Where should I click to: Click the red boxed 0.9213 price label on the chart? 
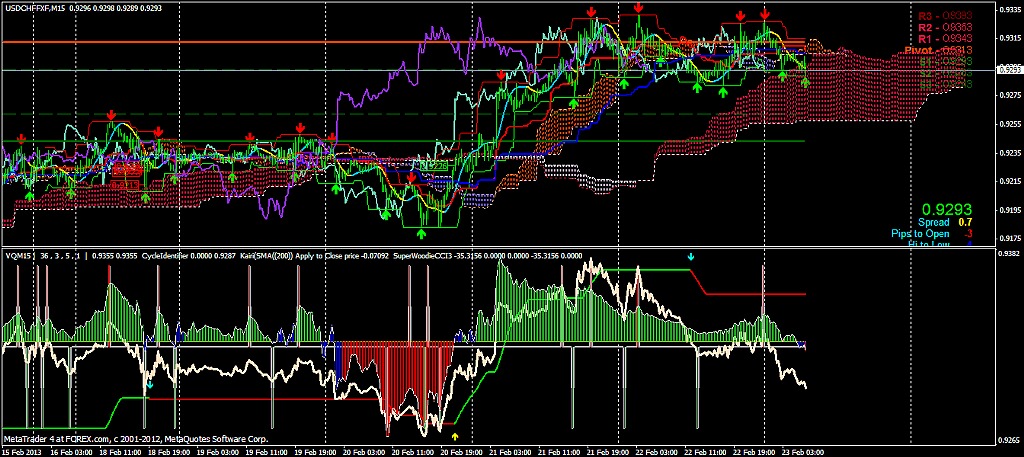(123, 185)
